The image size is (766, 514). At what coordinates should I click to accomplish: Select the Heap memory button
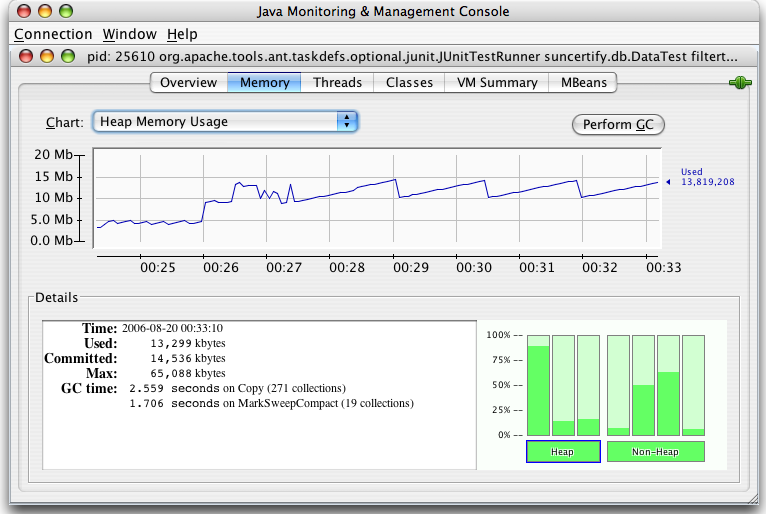click(x=563, y=451)
